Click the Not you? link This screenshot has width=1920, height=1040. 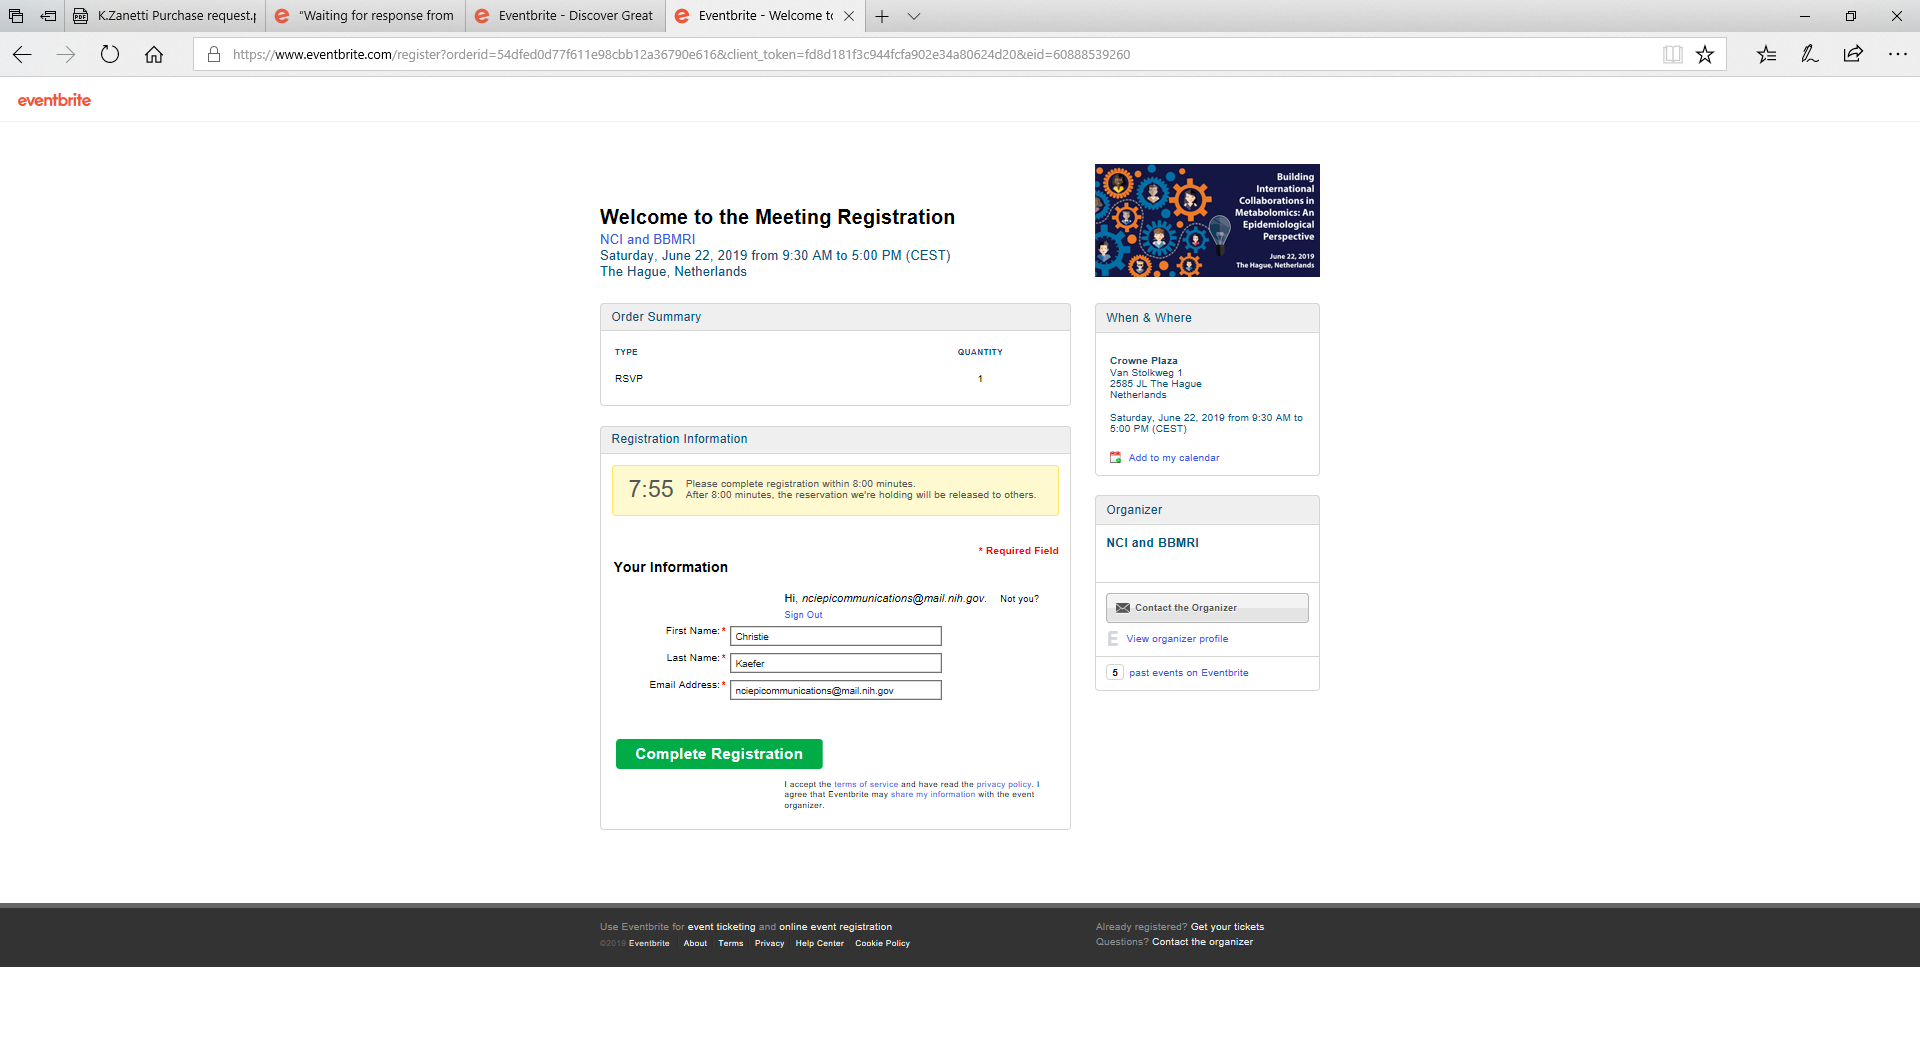[x=1019, y=599]
